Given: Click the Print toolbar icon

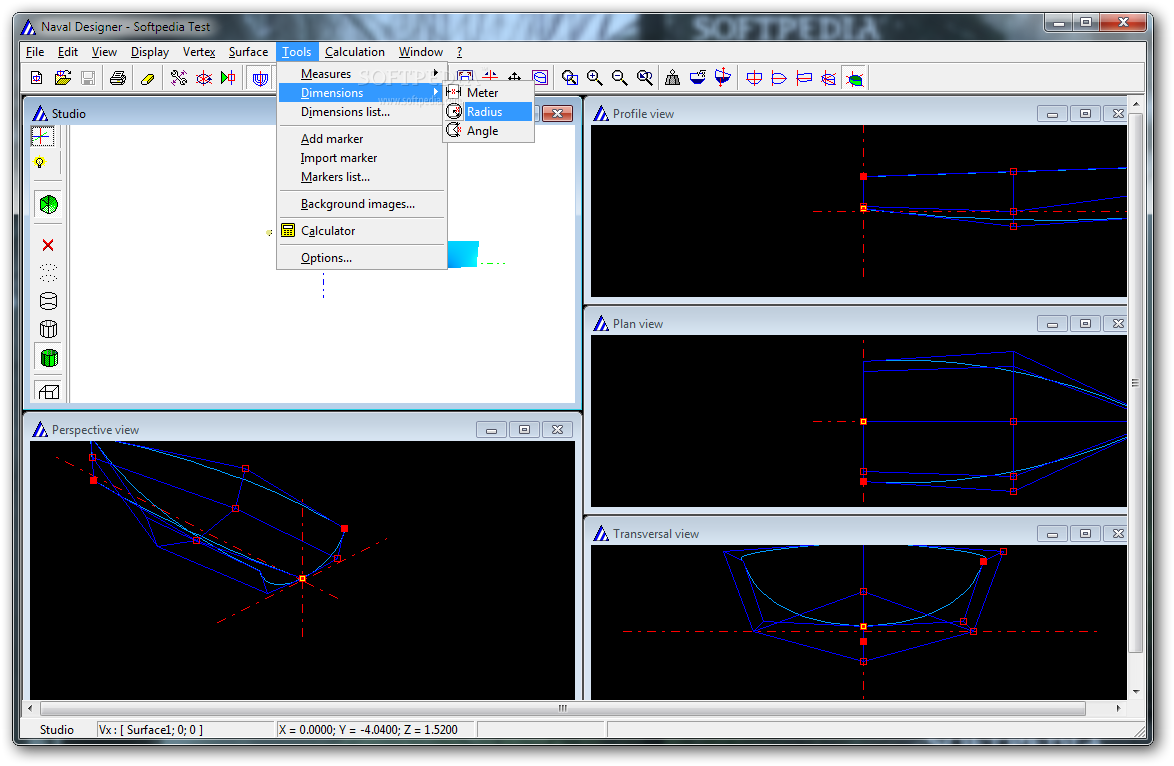Looking at the screenshot, I should pos(118,78).
